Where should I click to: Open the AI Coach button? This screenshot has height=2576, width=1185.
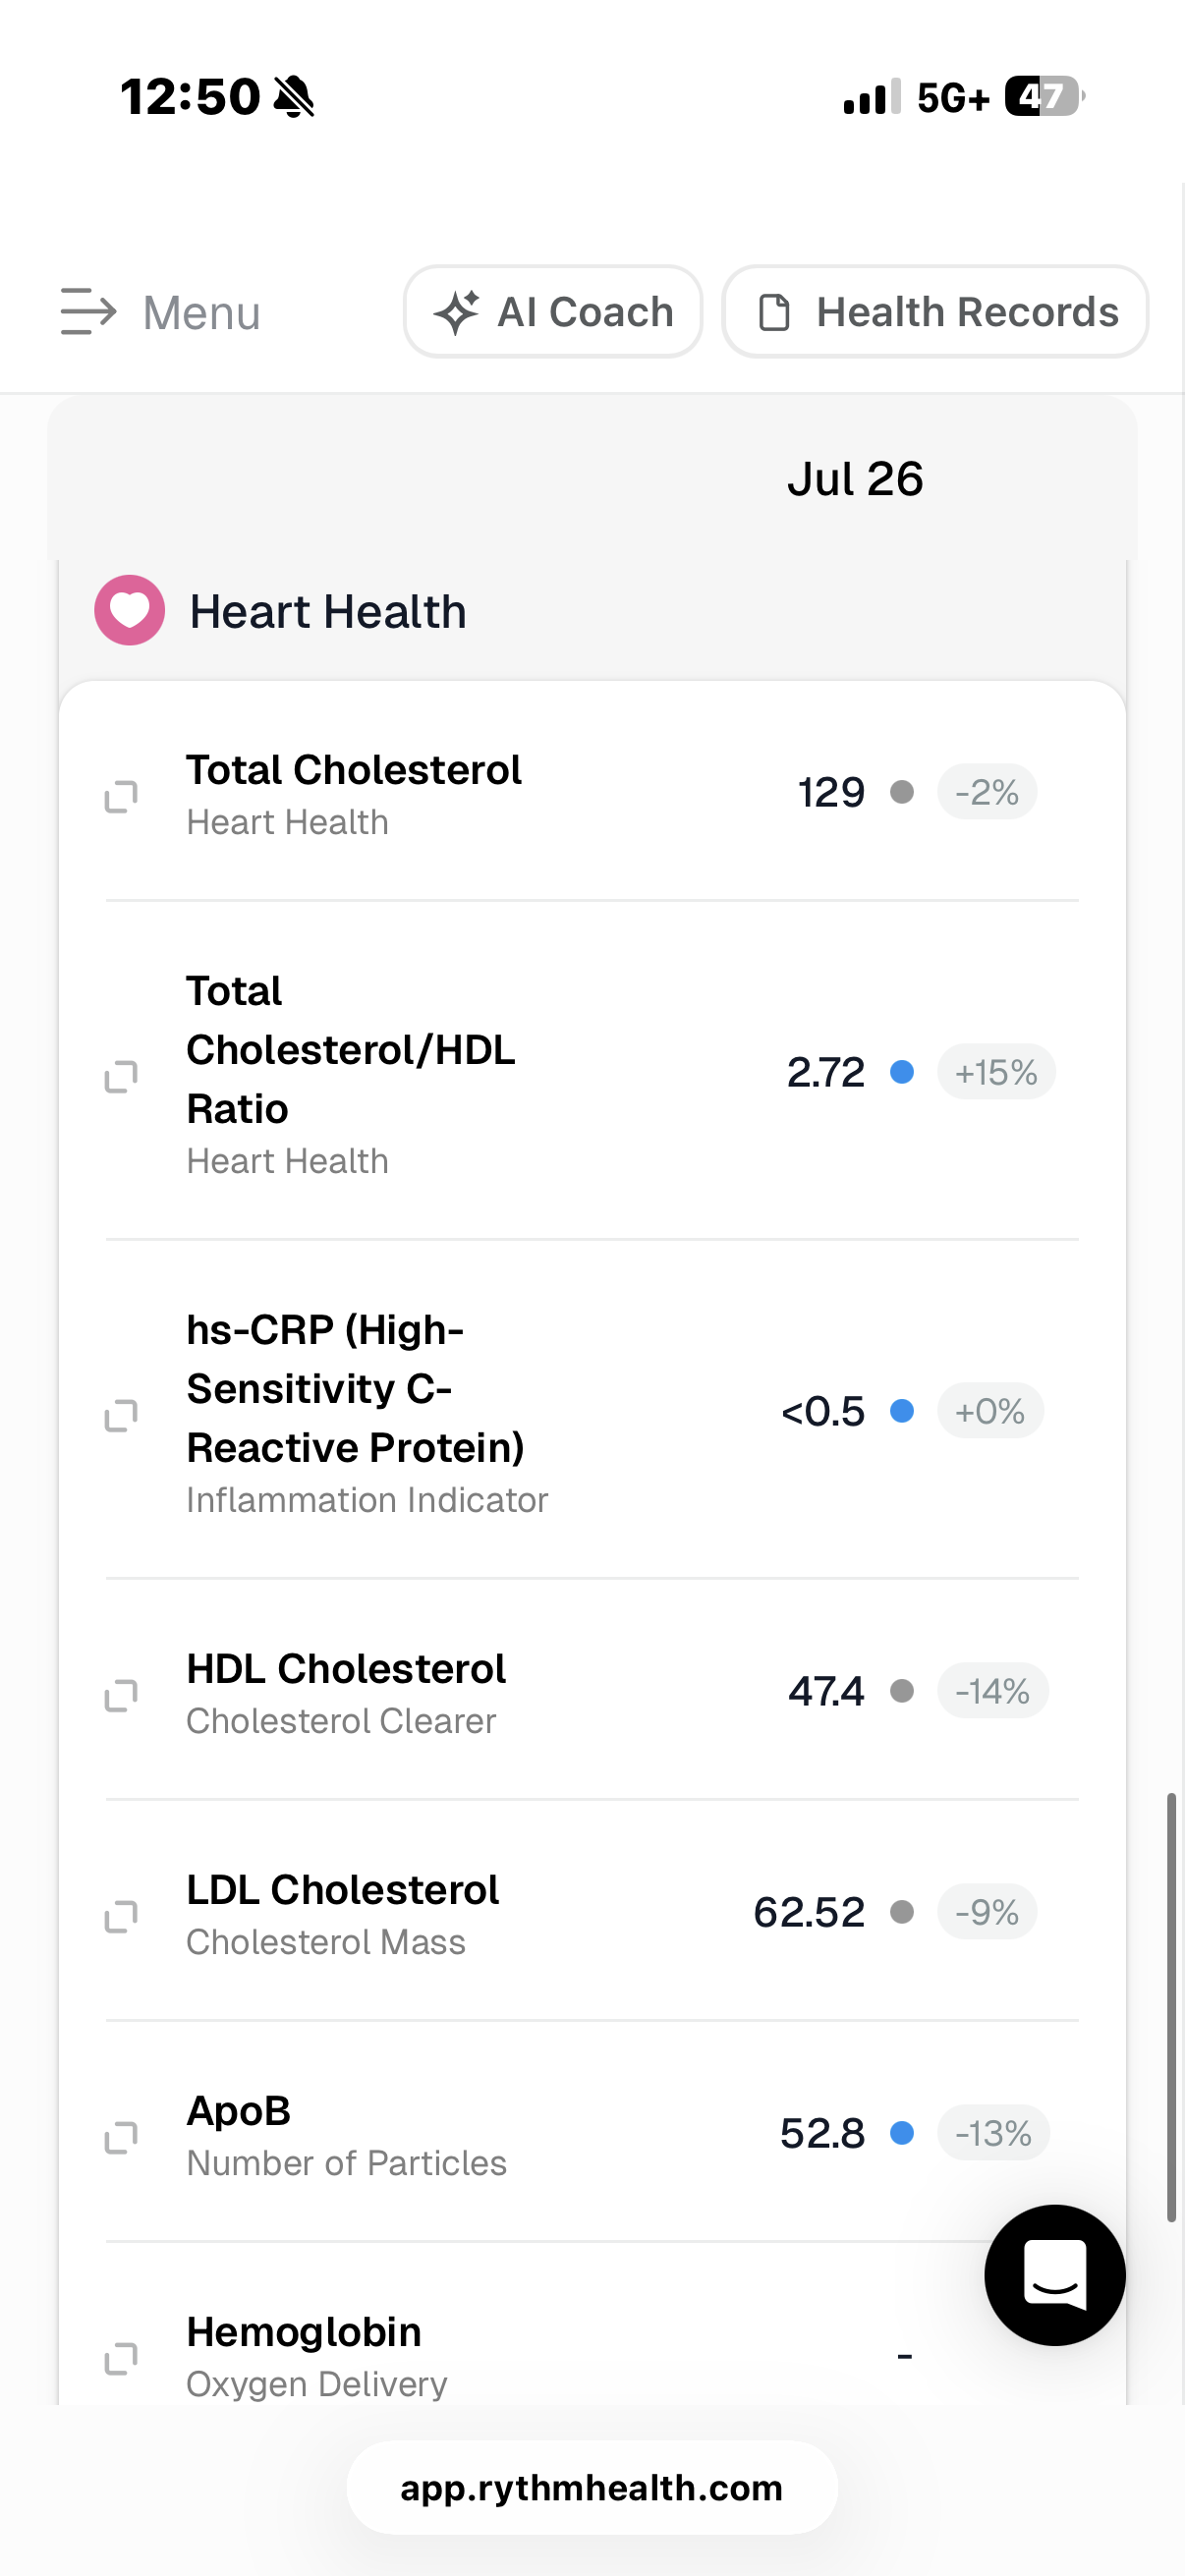pos(553,311)
